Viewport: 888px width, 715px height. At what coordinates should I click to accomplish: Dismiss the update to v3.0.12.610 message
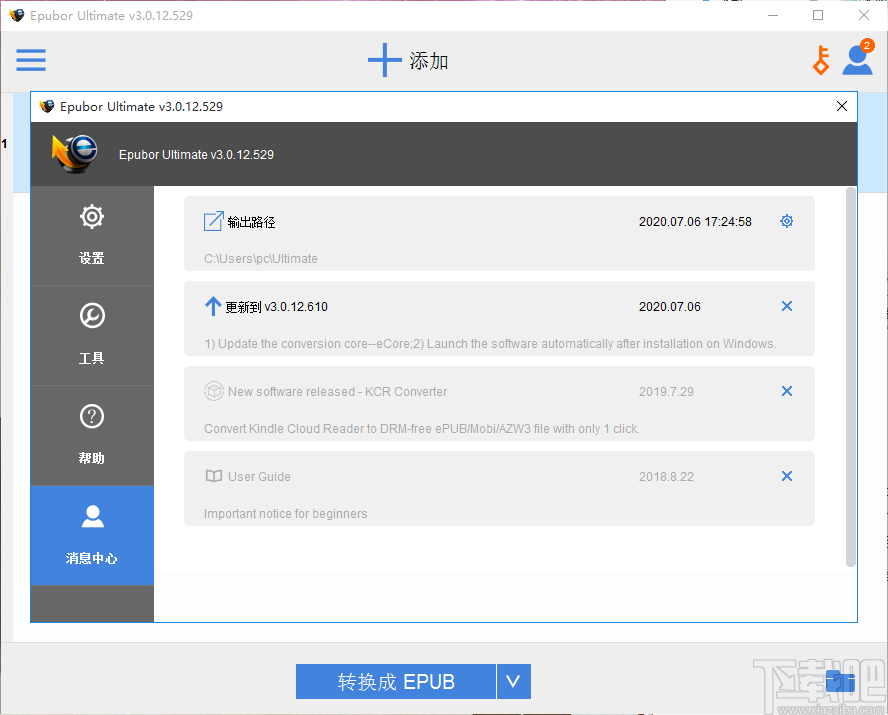[x=787, y=306]
